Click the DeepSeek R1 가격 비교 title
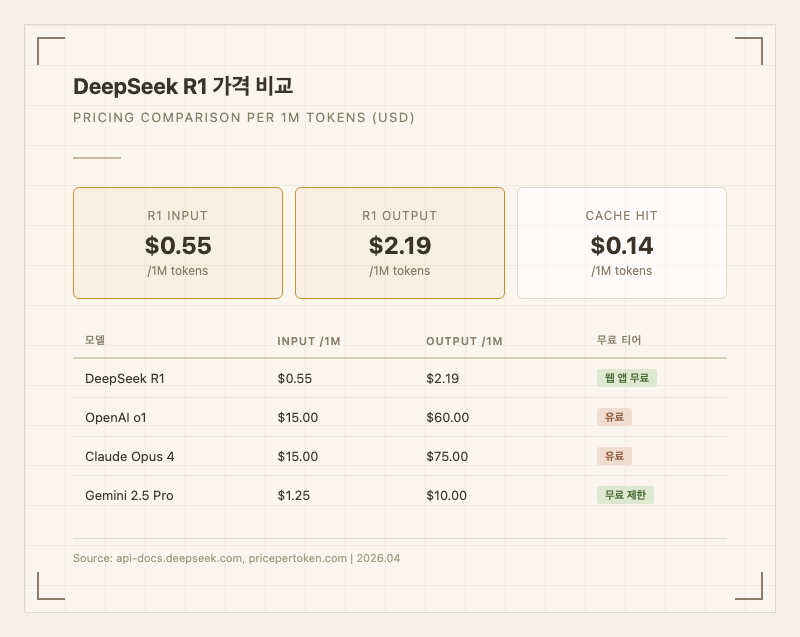This screenshot has height=637, width=800. pyautogui.click(x=183, y=87)
